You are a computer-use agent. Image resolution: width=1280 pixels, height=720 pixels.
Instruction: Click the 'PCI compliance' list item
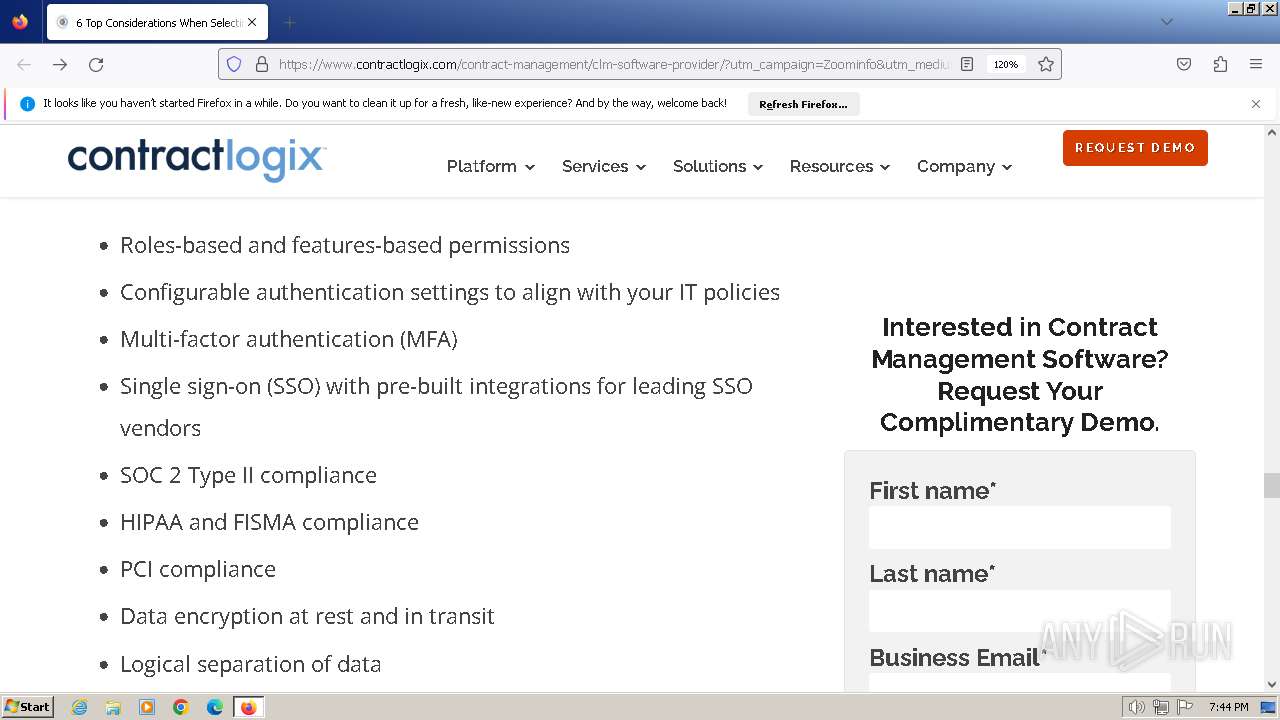click(x=198, y=569)
